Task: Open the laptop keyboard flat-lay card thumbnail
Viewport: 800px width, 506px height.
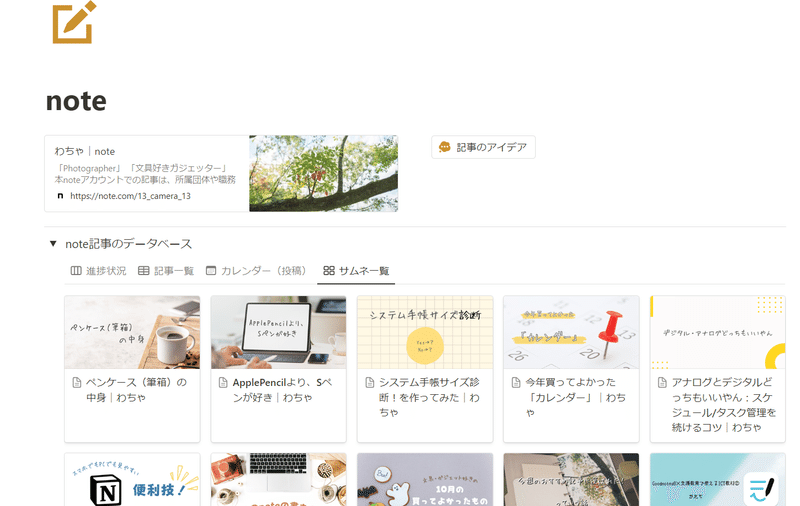Action: click(x=279, y=479)
